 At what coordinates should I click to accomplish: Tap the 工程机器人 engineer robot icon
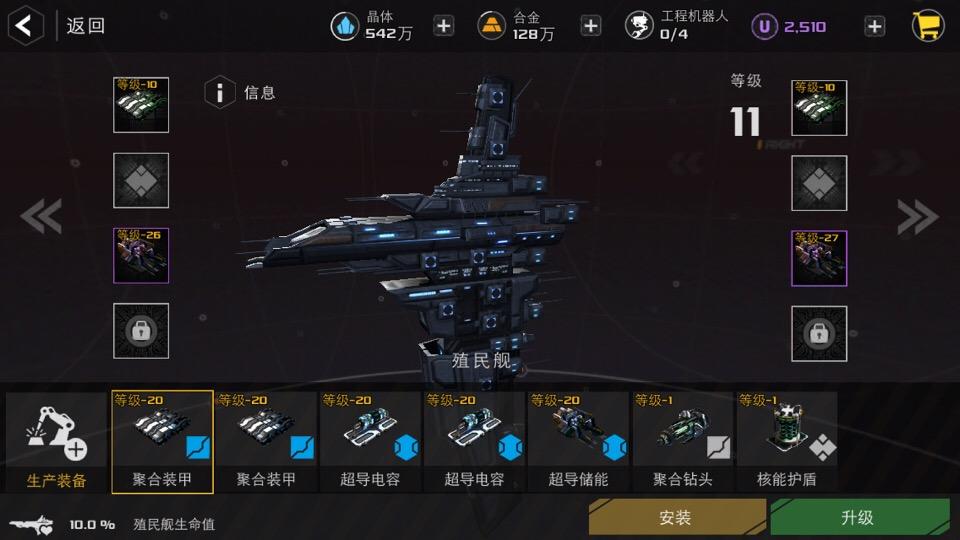[x=639, y=26]
